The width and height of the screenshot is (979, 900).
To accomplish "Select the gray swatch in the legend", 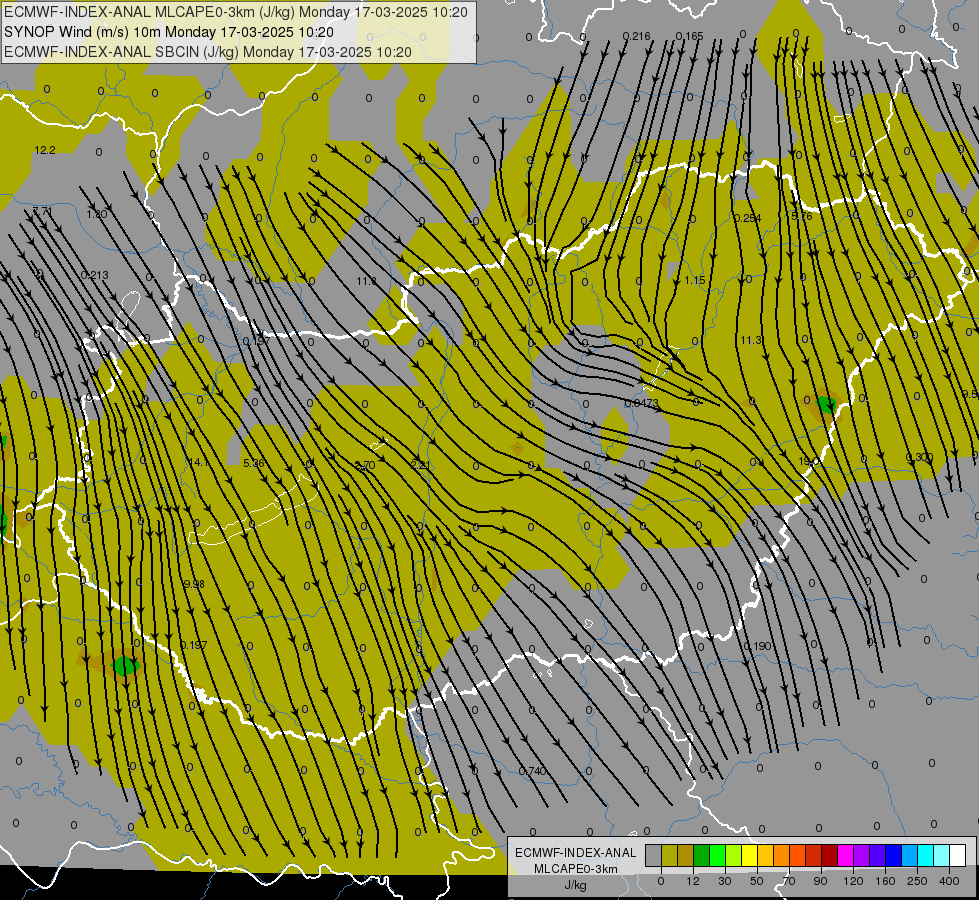I will 653,855.
